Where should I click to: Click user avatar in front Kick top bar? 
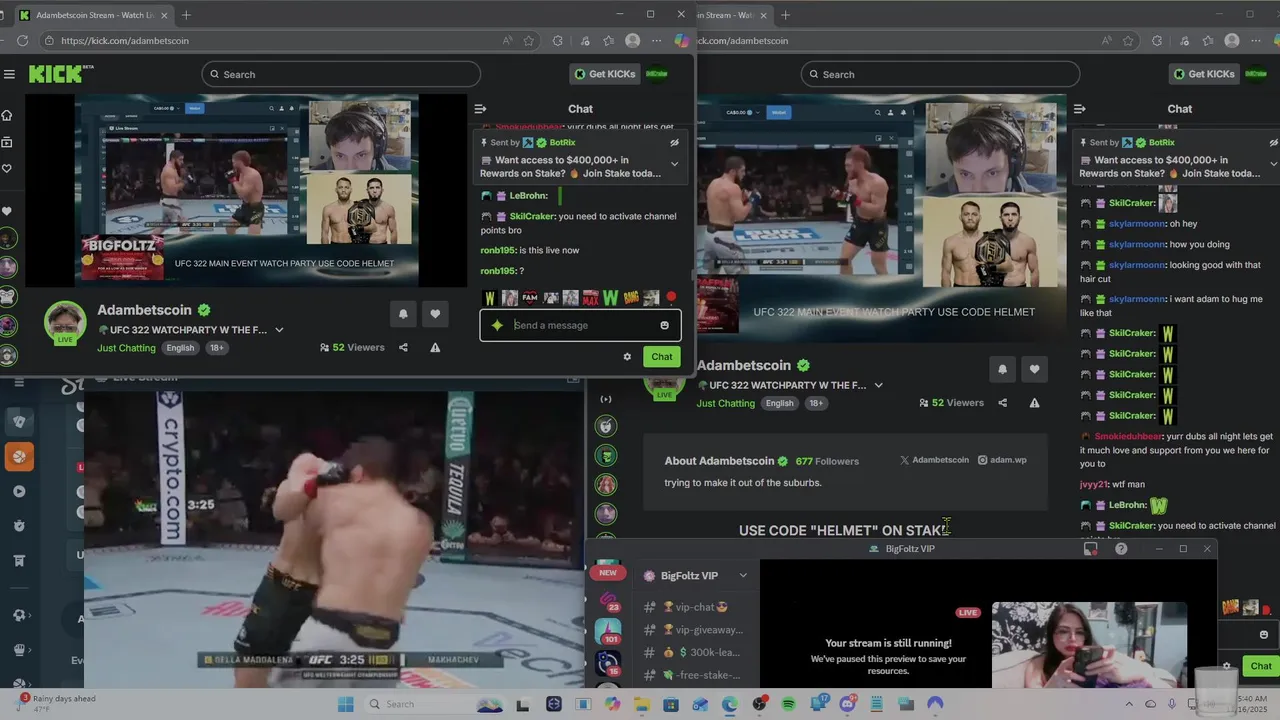point(656,74)
